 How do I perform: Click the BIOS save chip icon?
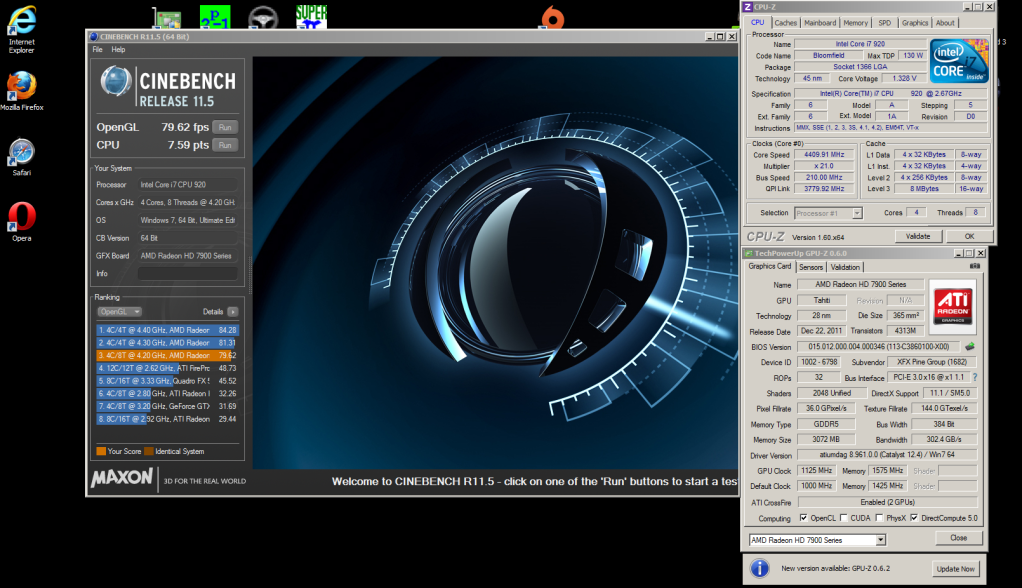(969, 346)
